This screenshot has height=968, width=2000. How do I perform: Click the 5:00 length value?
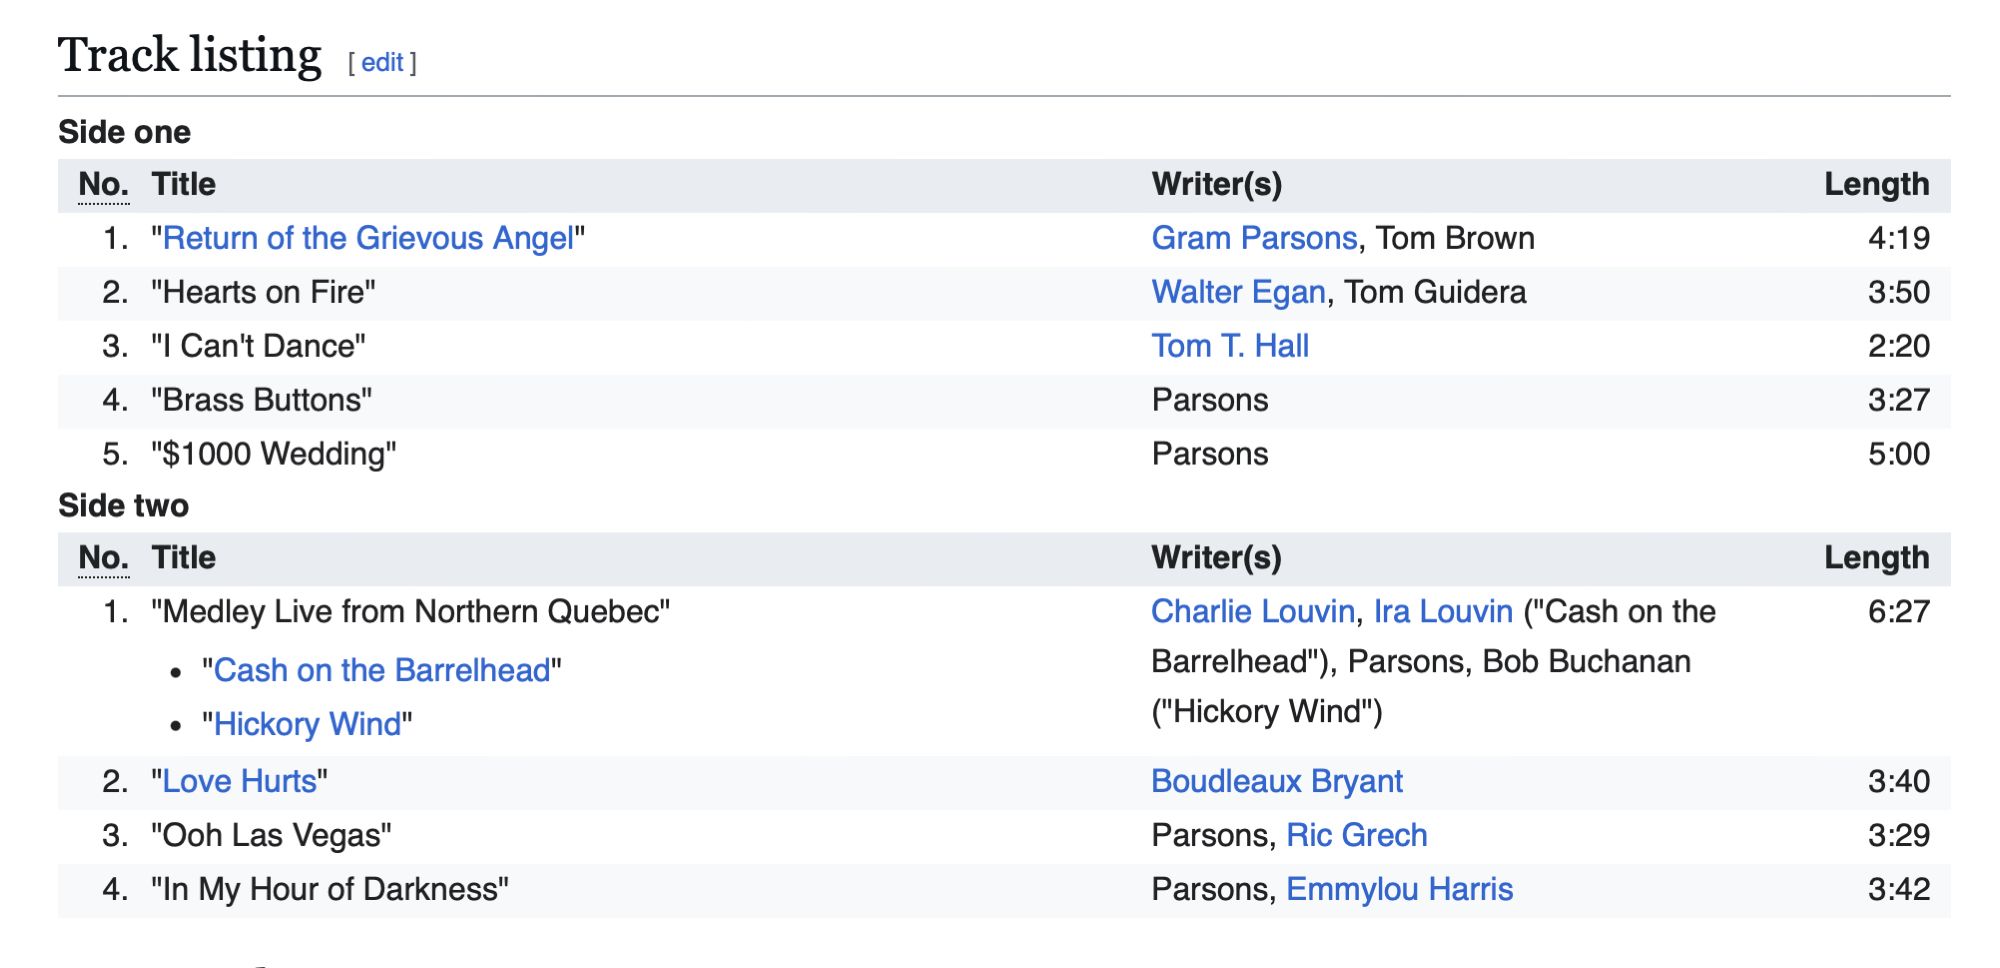point(1898,454)
